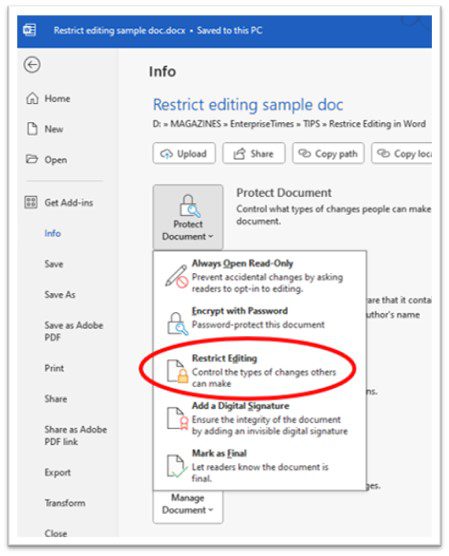Click the Encrypt with Password padlock icon

click(x=177, y=323)
